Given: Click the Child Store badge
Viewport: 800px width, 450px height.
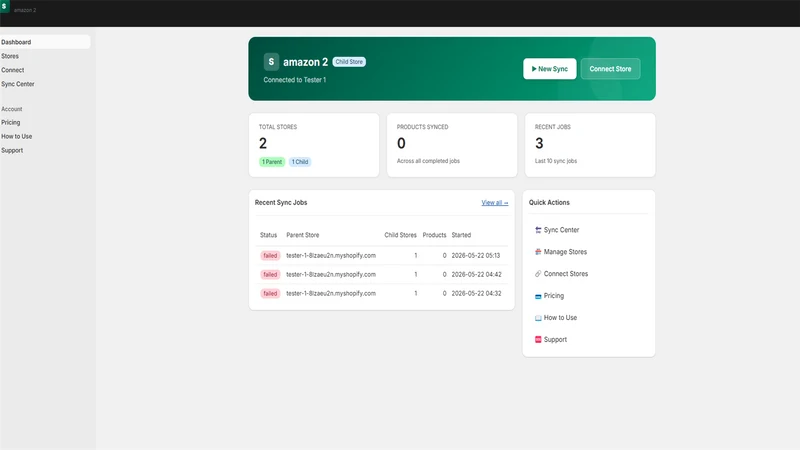Looking at the screenshot, I should pyautogui.click(x=349, y=62).
